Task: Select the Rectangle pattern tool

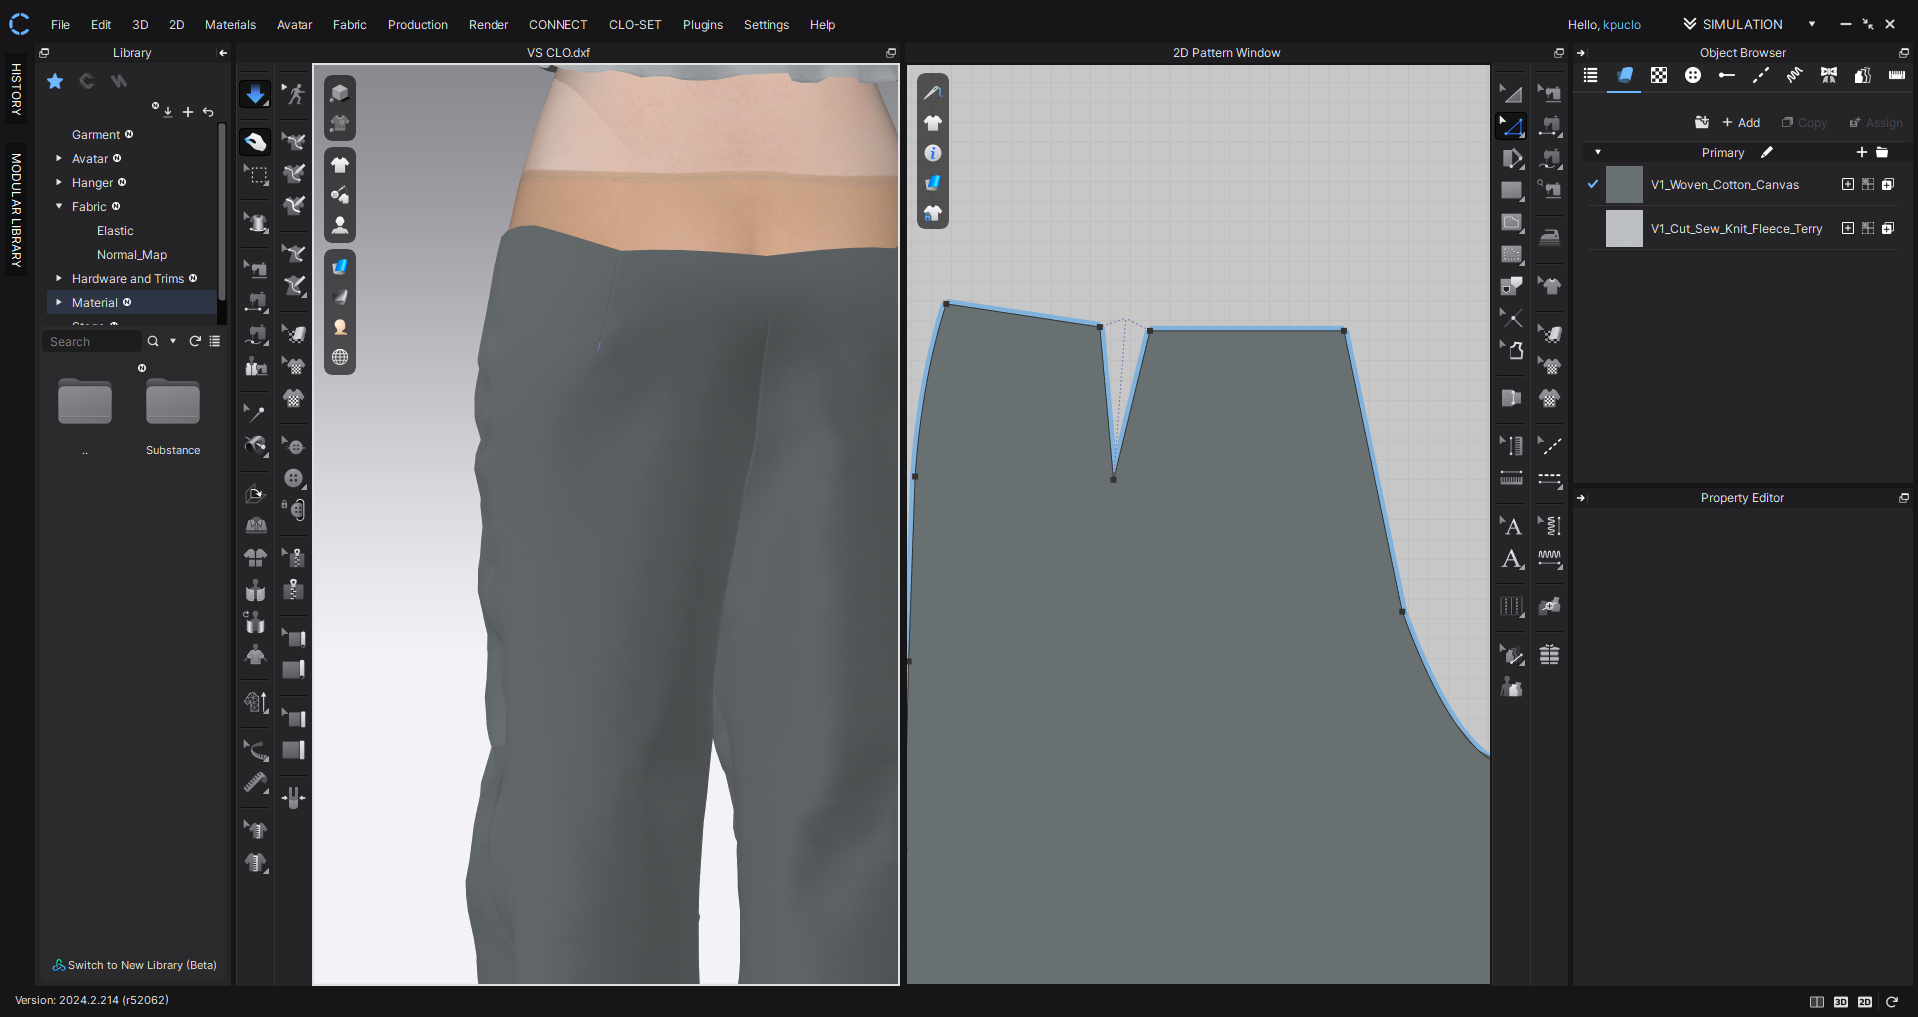Action: pos(1512,190)
